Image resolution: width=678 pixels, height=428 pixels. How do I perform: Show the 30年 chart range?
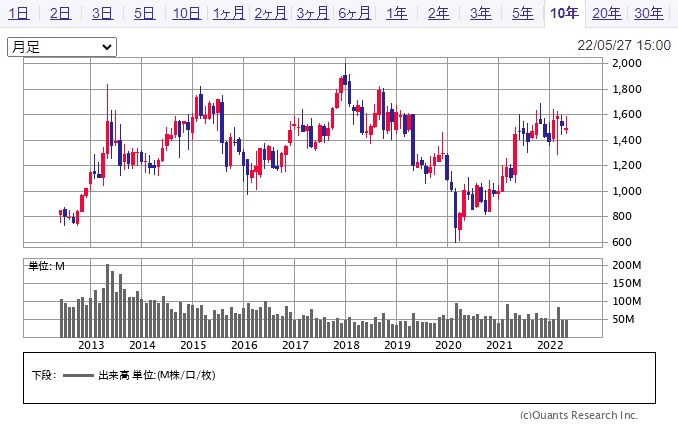(x=649, y=14)
